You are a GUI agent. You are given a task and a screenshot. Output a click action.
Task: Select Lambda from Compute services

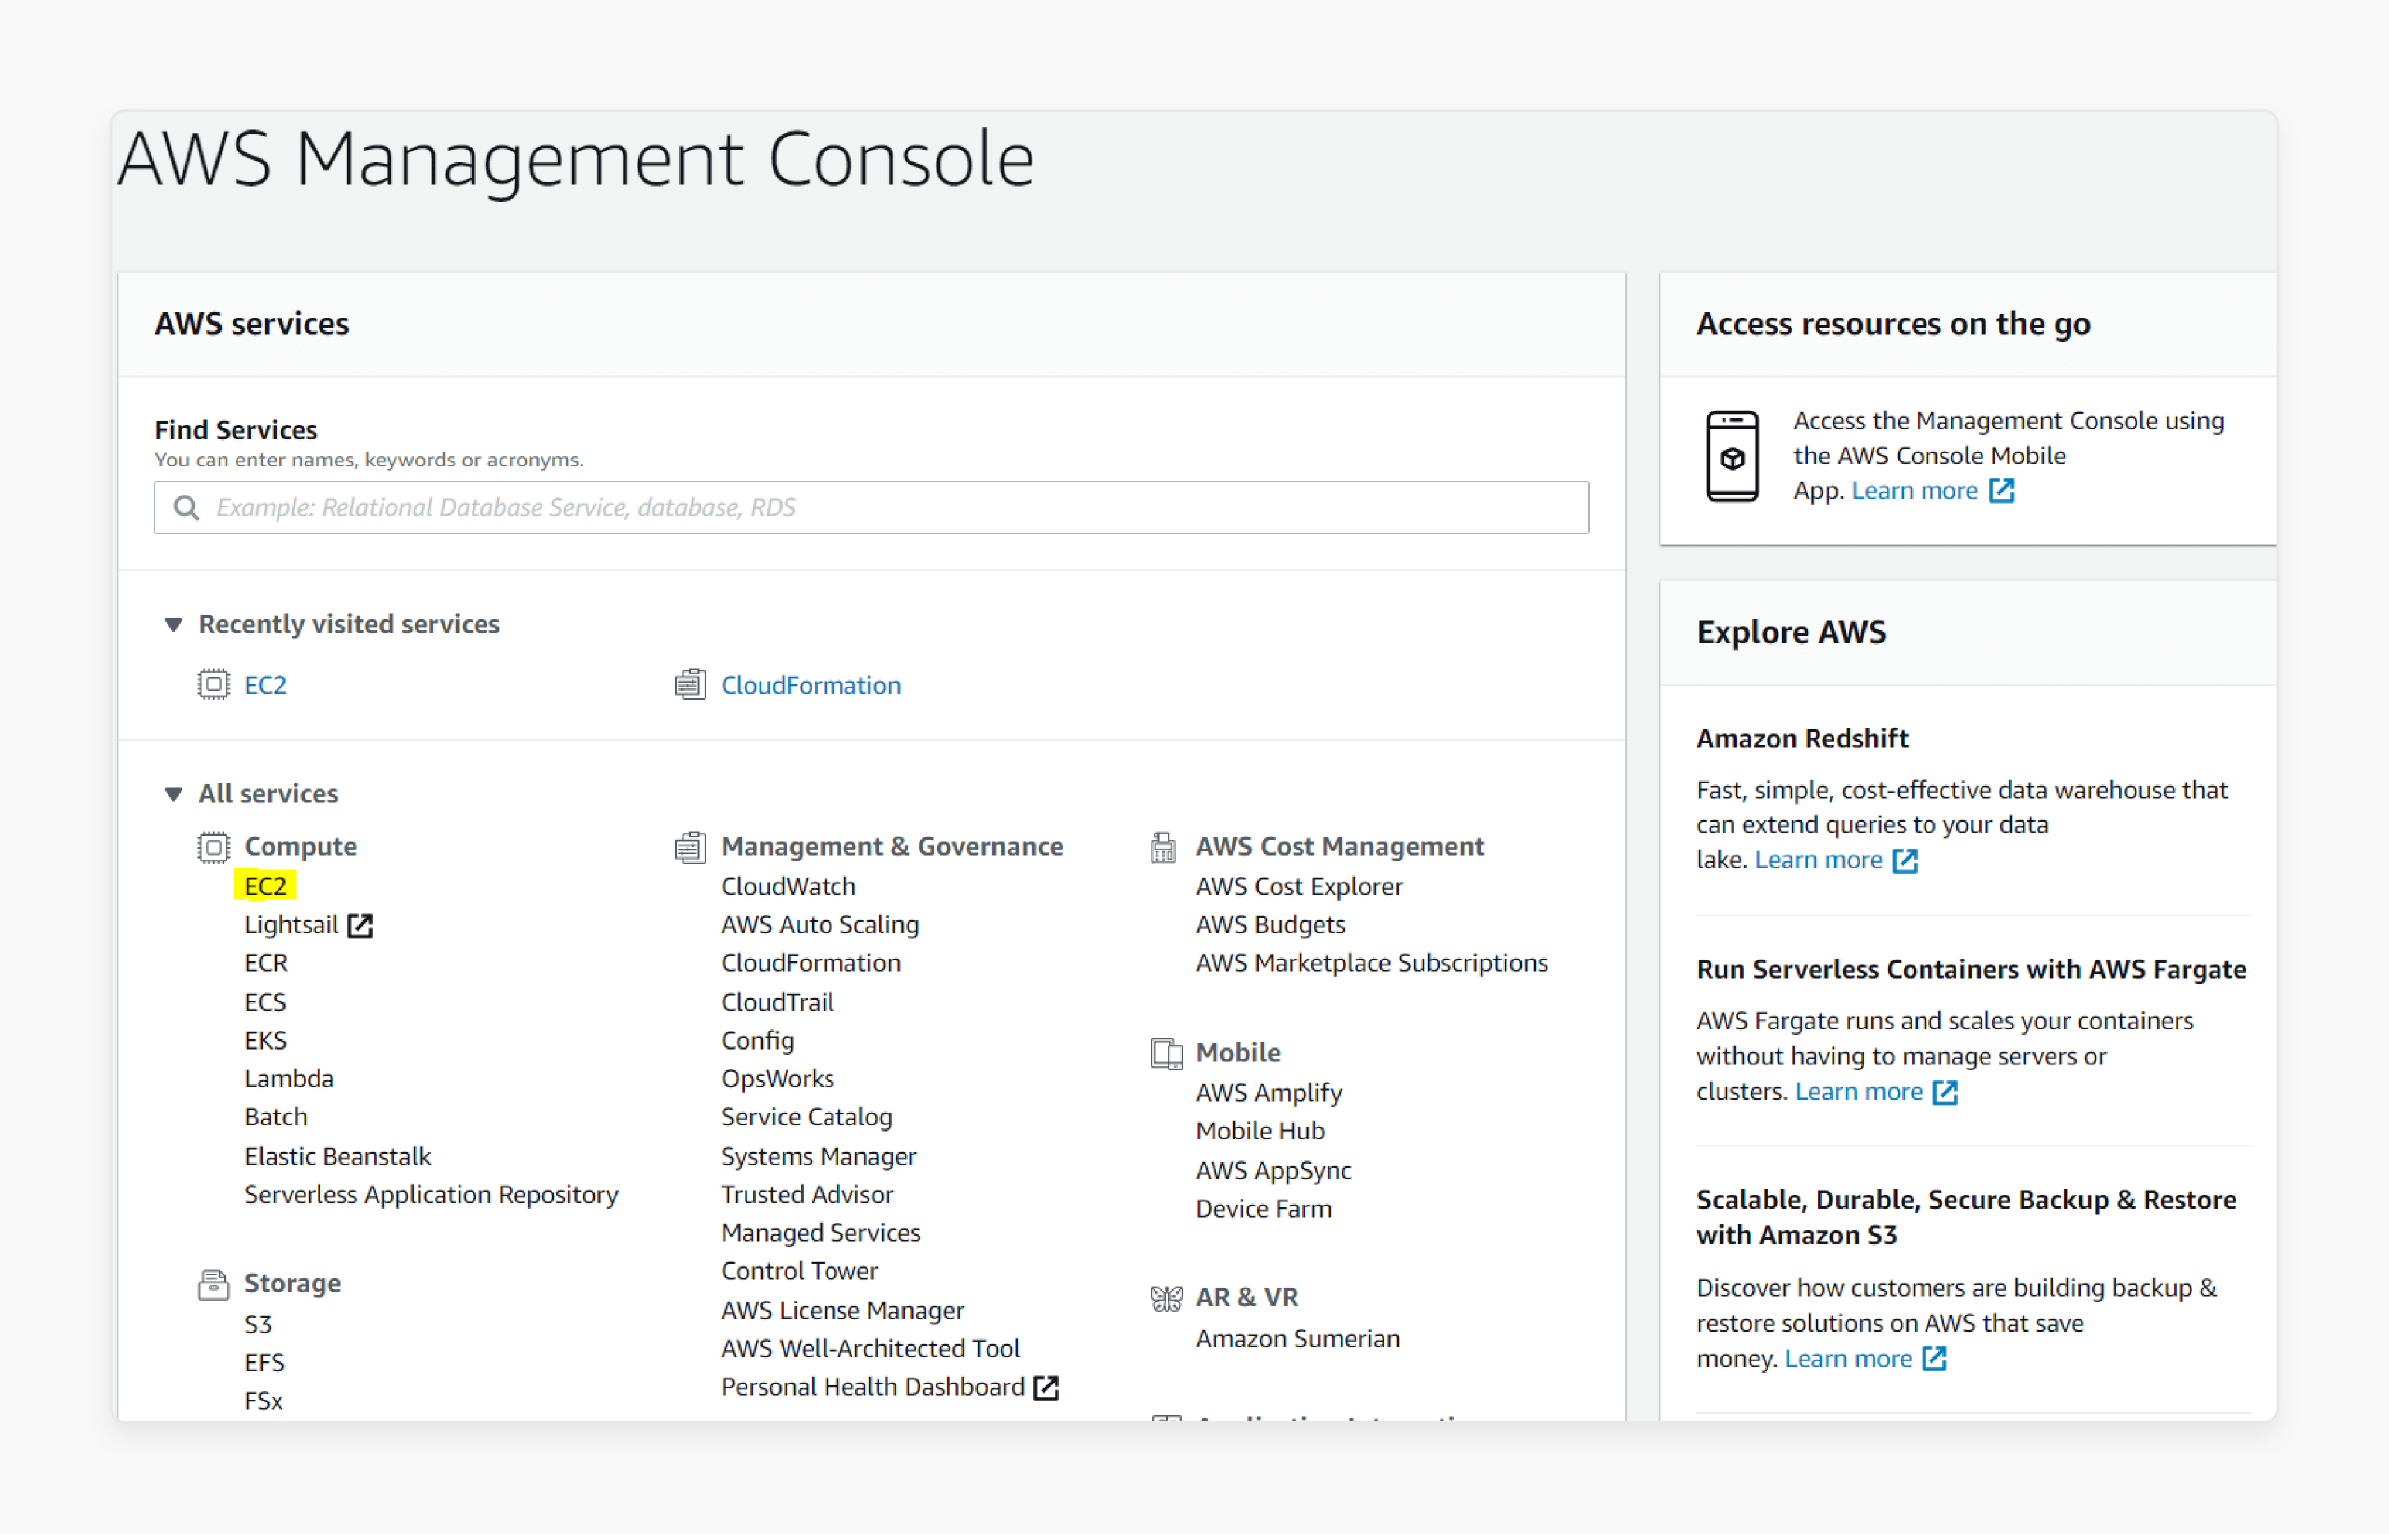(289, 1080)
